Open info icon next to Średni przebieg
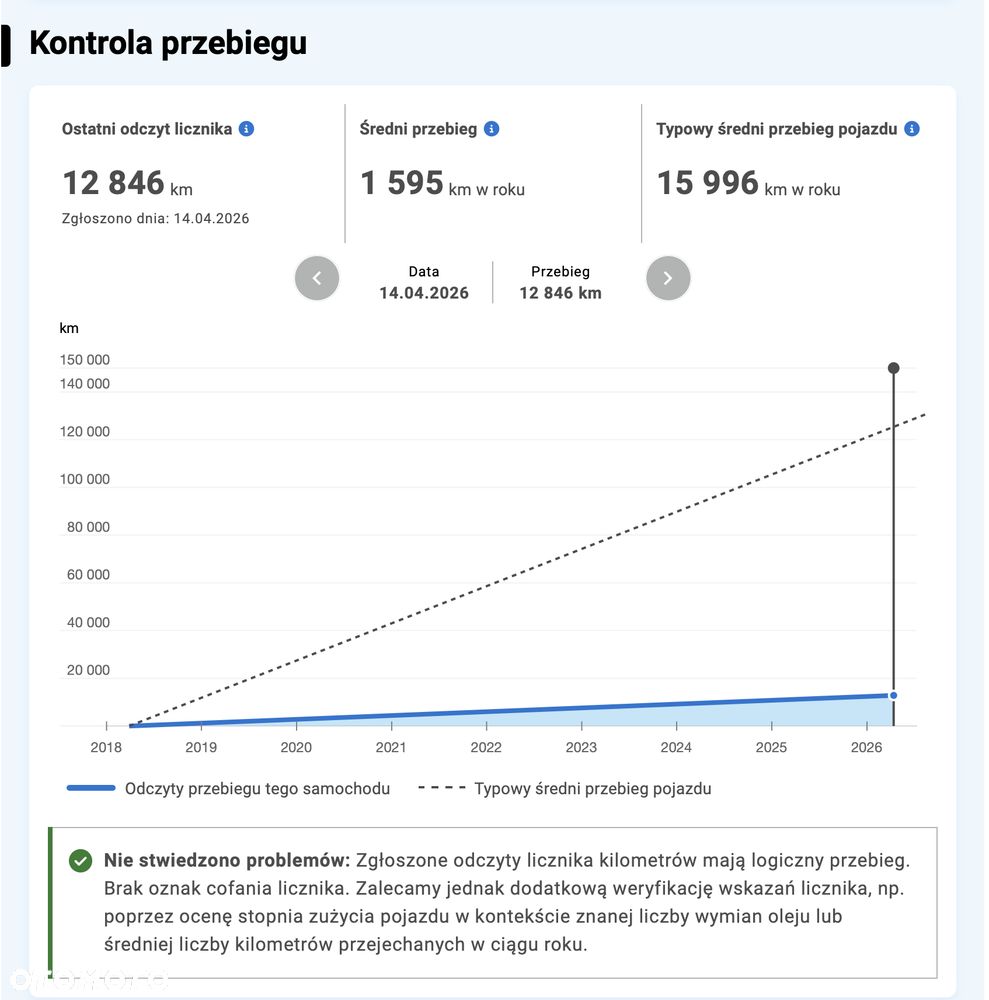 (492, 129)
